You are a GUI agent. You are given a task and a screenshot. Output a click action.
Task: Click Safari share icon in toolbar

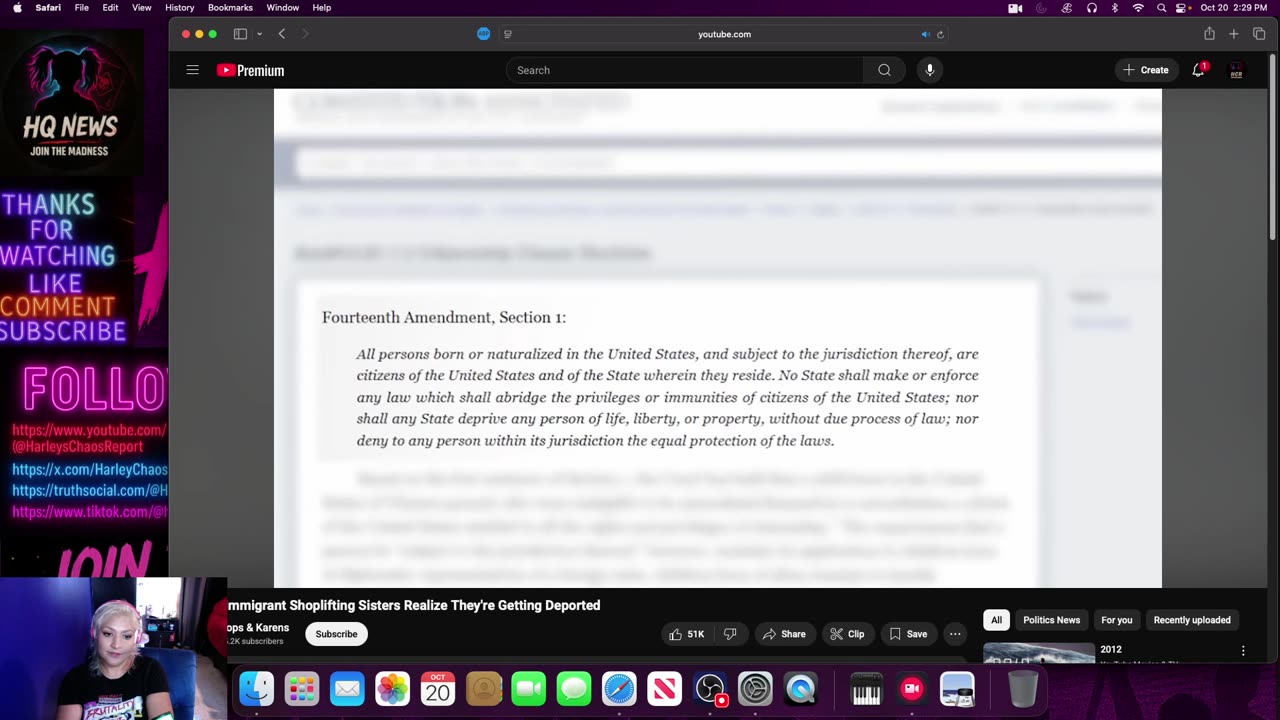point(1209,34)
